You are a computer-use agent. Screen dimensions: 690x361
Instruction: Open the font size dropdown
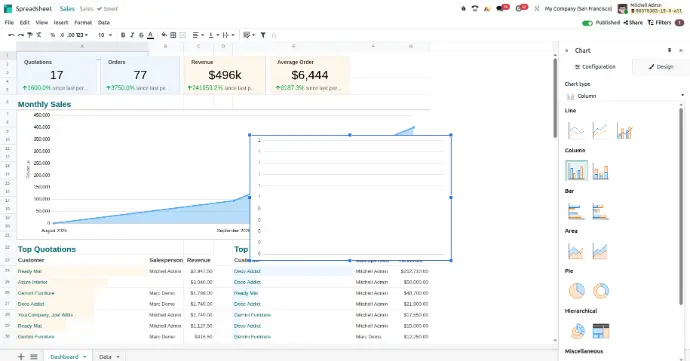click(x=105, y=35)
